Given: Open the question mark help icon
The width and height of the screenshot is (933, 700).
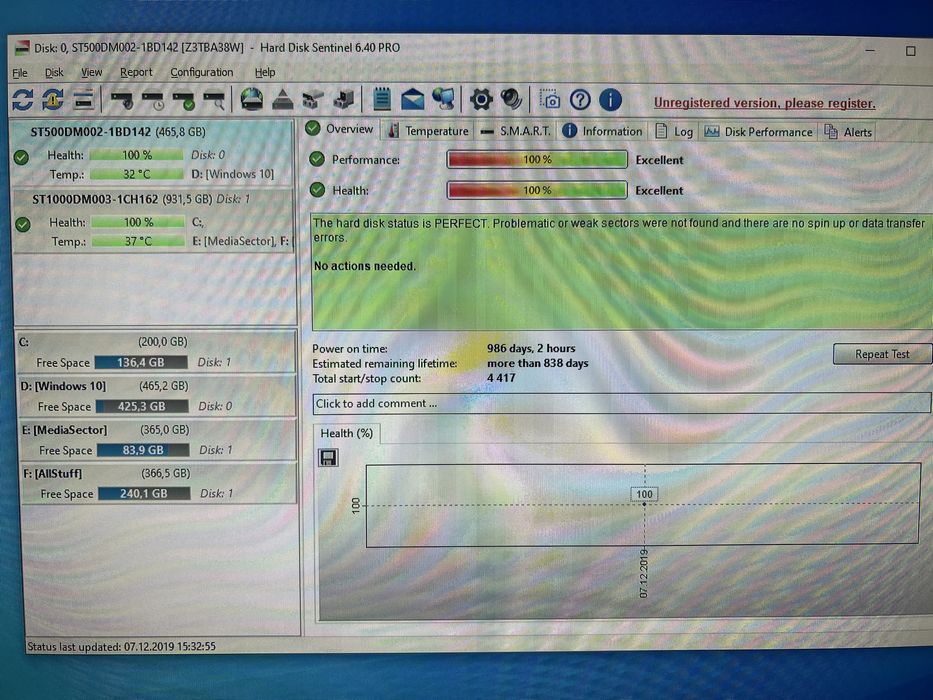Looking at the screenshot, I should [580, 100].
